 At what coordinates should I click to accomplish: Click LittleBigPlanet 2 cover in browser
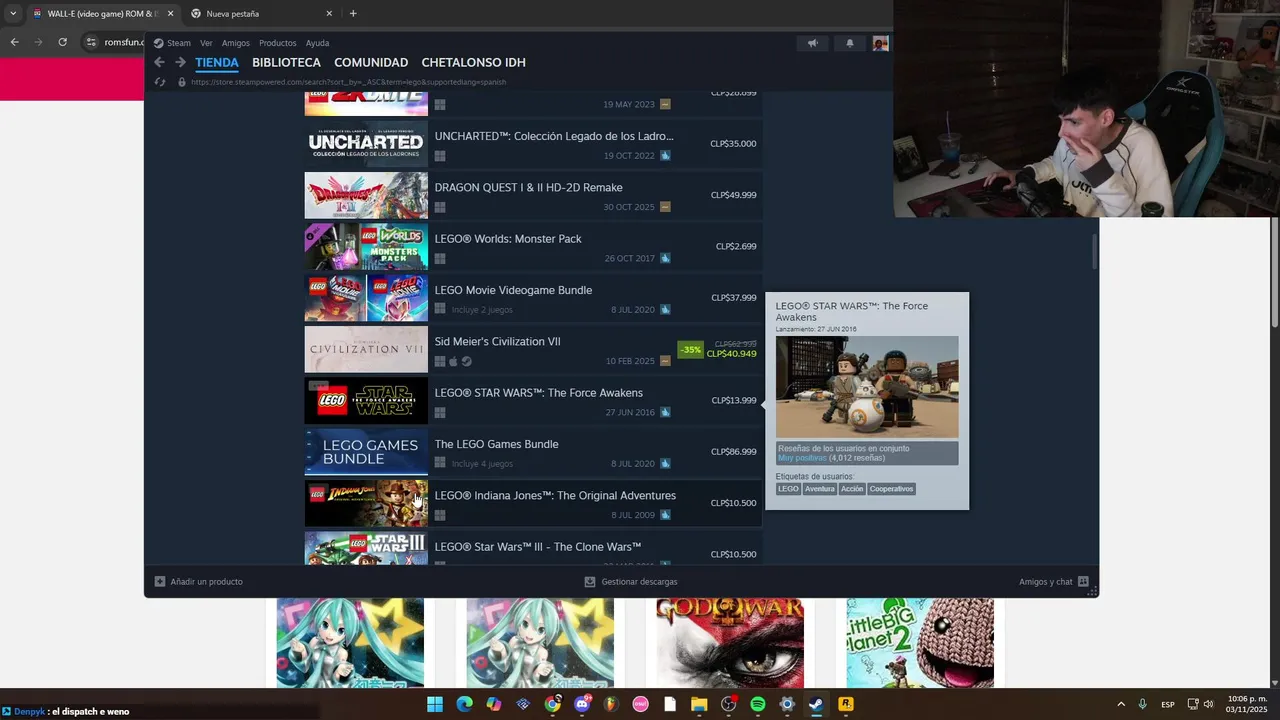pos(920,643)
